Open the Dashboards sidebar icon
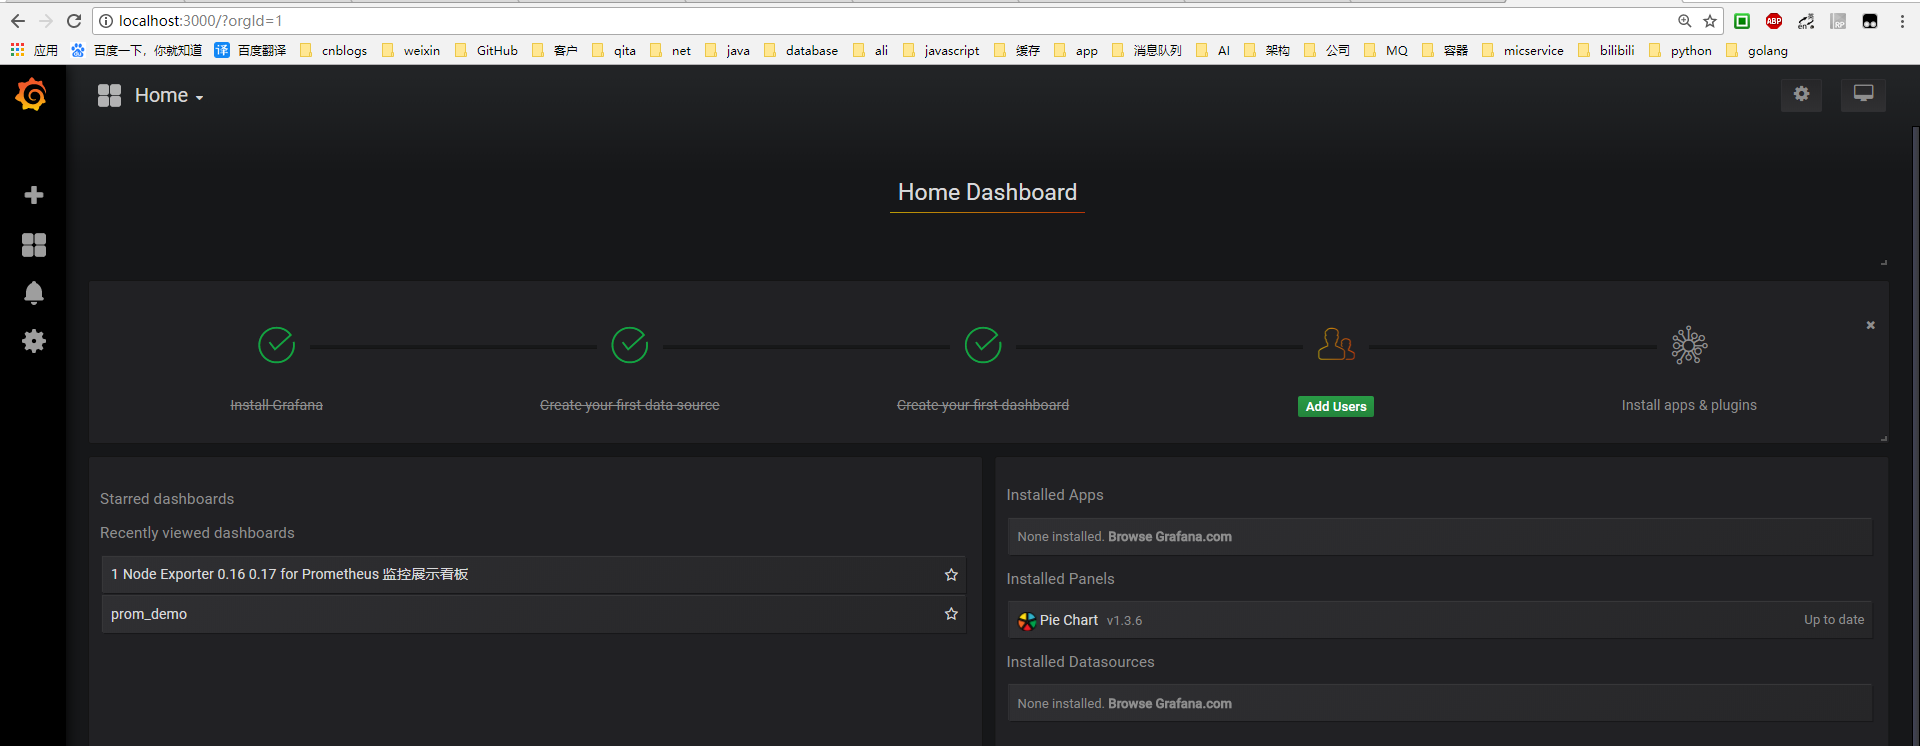 click(34, 245)
